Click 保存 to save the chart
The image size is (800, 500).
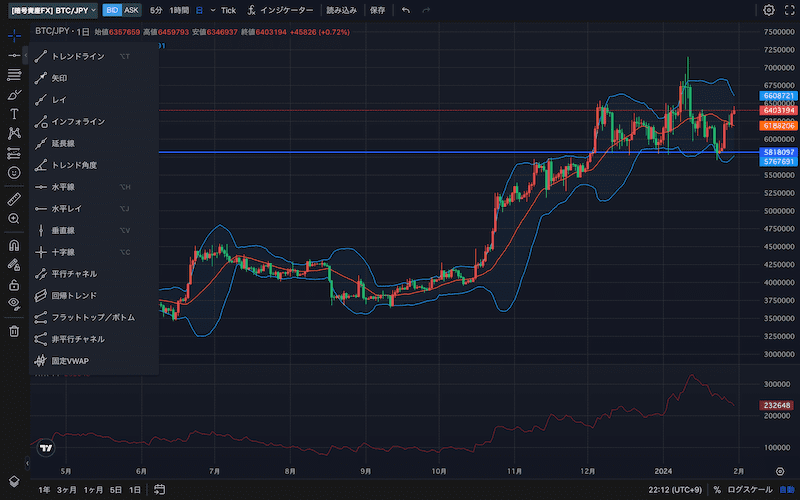(378, 10)
